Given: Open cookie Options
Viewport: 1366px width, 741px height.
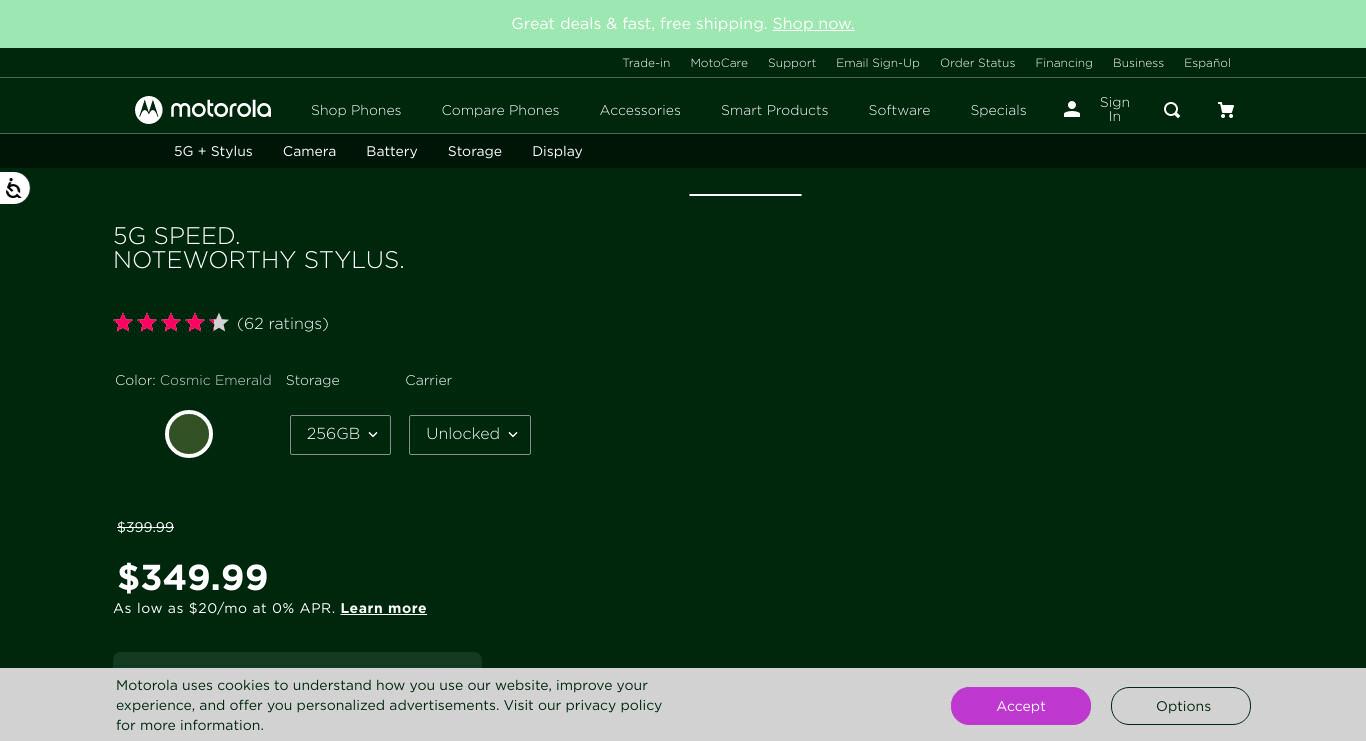Looking at the screenshot, I should (1181, 706).
